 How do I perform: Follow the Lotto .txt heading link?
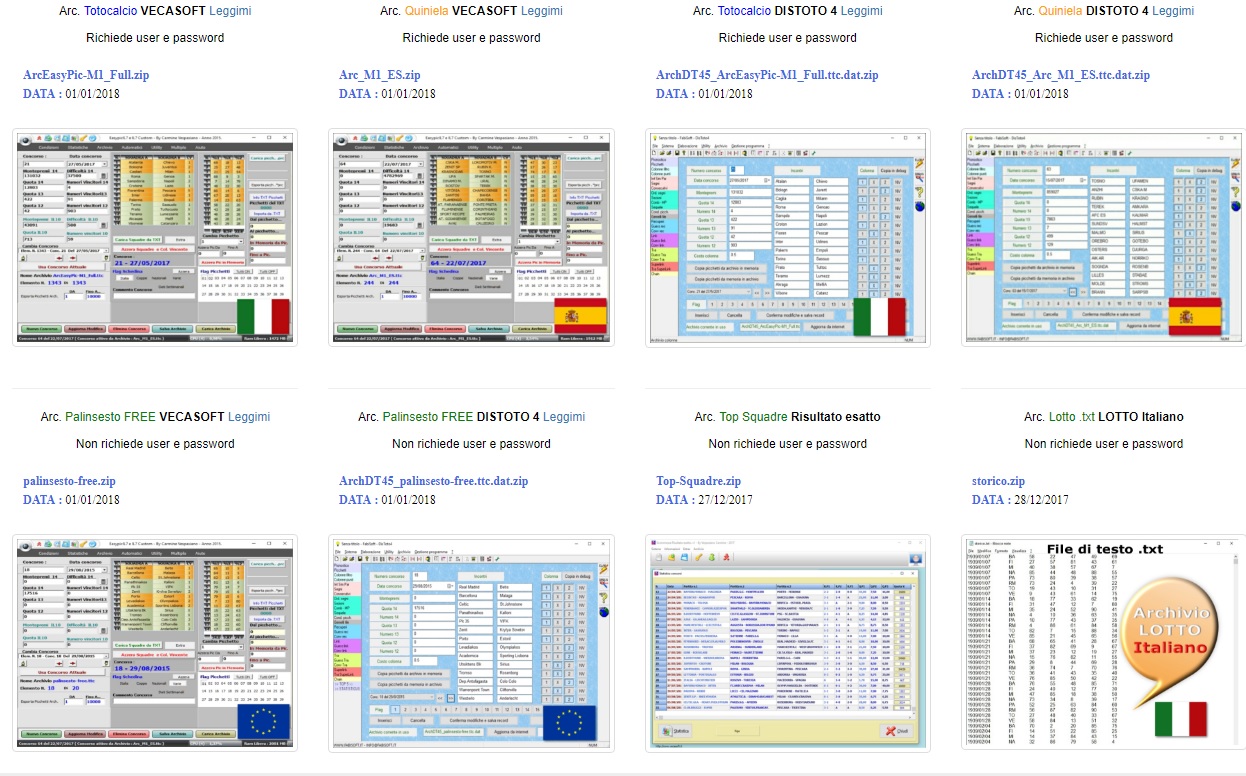click(x=1072, y=417)
